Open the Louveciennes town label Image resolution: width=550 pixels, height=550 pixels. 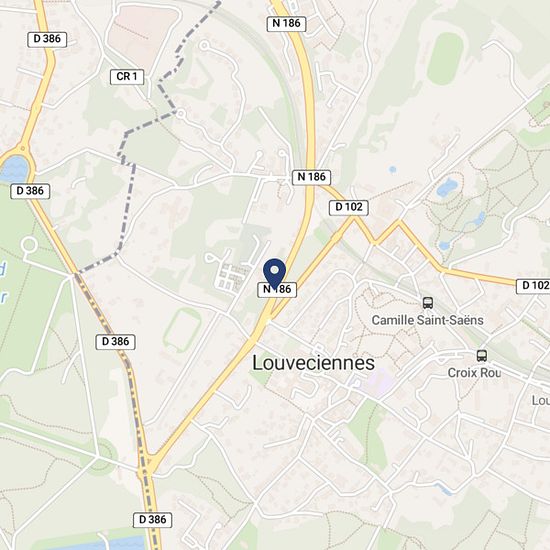click(x=314, y=363)
